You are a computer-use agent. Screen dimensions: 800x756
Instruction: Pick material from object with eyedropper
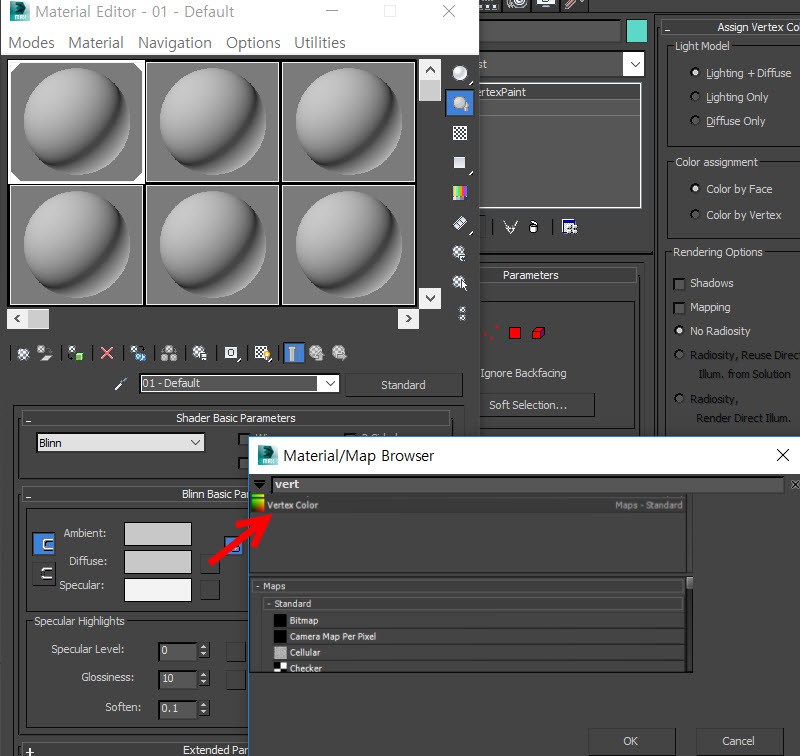(120, 384)
